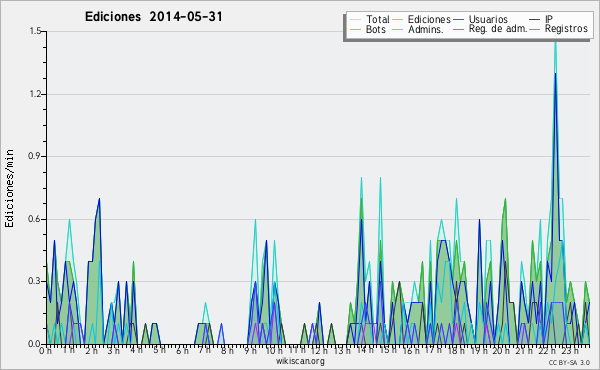Select the Admins. legend label
The width and height of the screenshot is (600, 370).
click(x=426, y=29)
